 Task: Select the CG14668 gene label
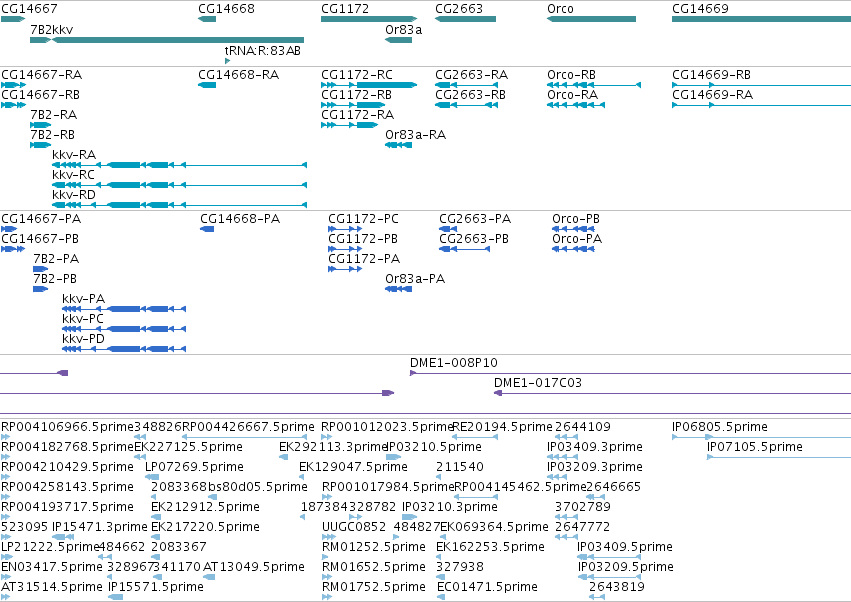(x=226, y=9)
